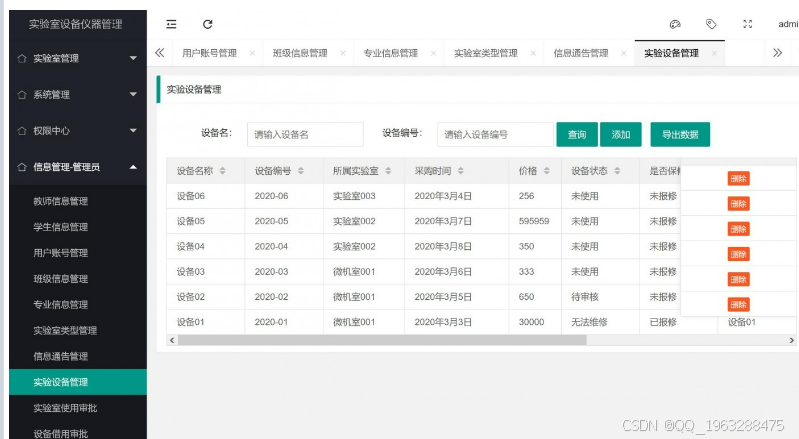799x439 pixels.
Task: Click the 查询 search button
Action: (577, 134)
